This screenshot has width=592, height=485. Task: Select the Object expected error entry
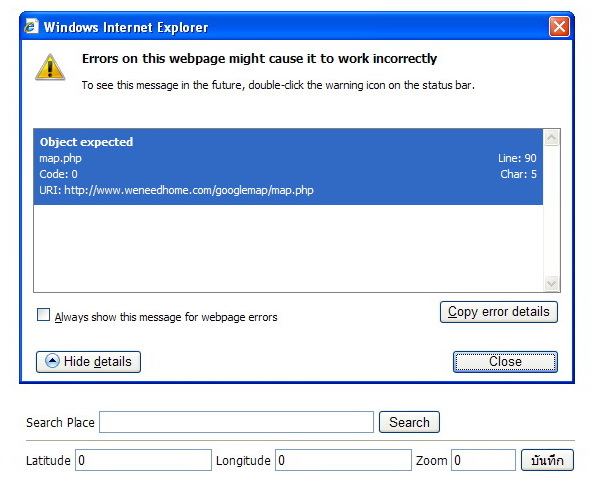[288, 166]
